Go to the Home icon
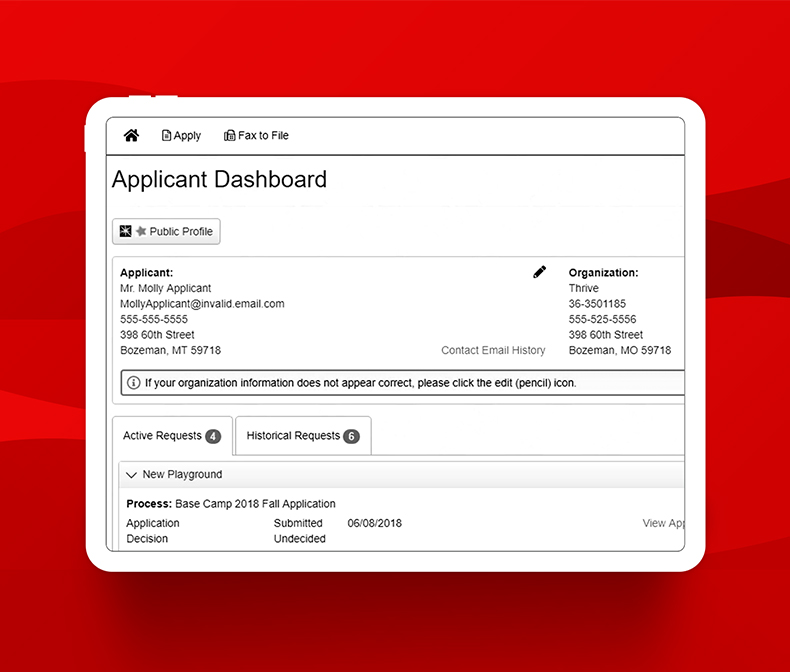Image resolution: width=790 pixels, height=672 pixels. (131, 136)
